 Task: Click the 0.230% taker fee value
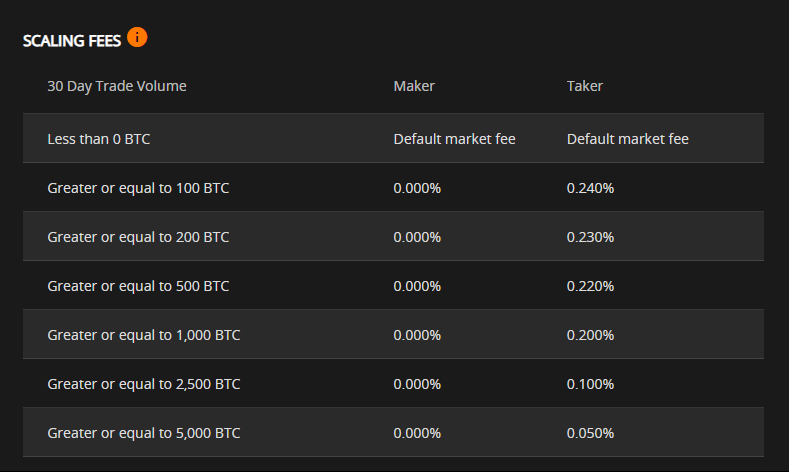pos(590,237)
